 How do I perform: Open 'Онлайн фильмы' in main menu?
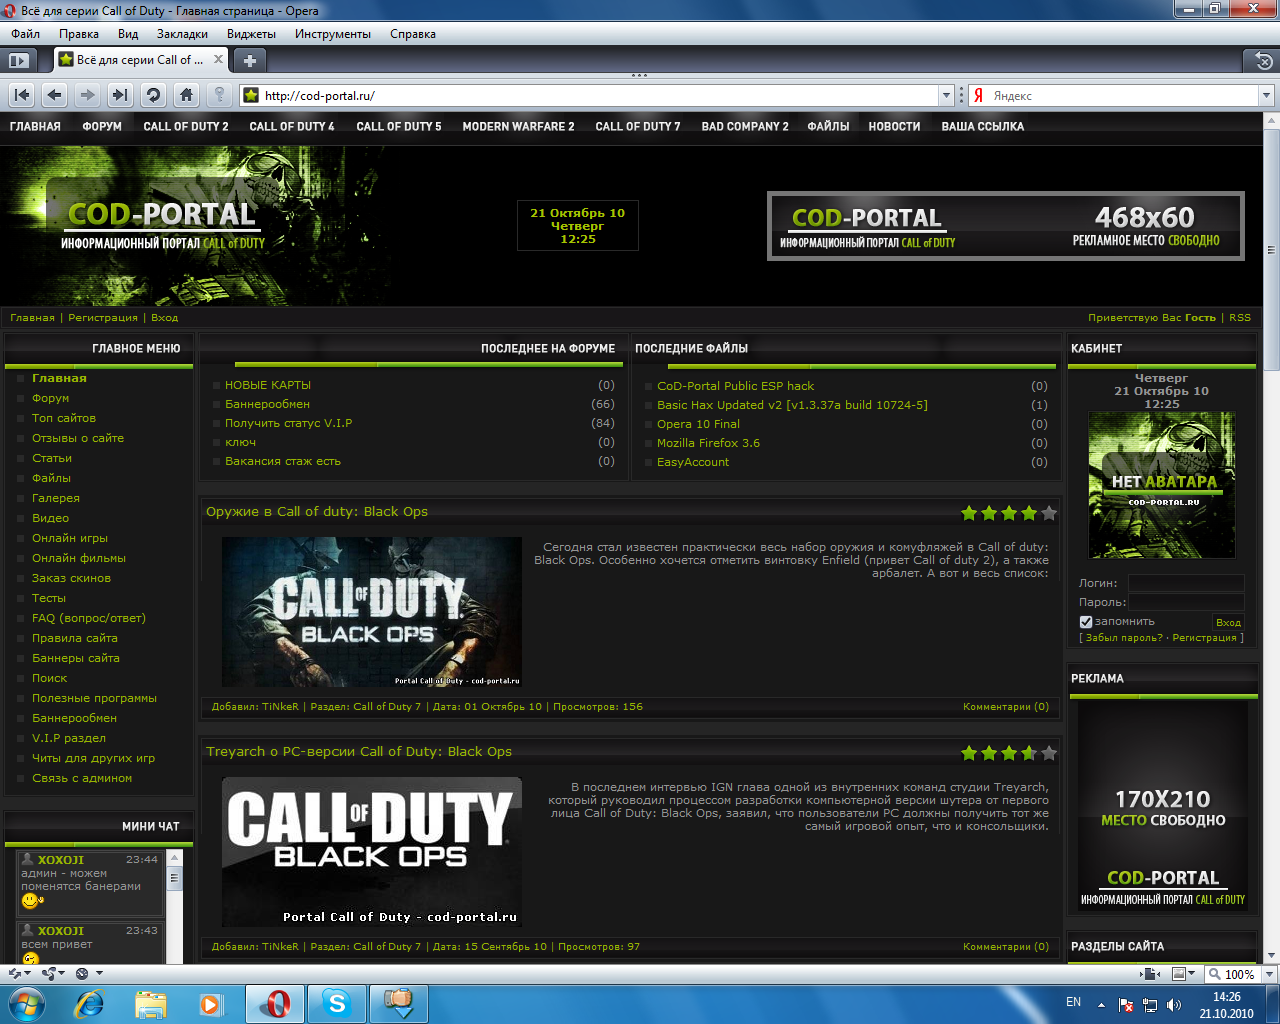(79, 558)
